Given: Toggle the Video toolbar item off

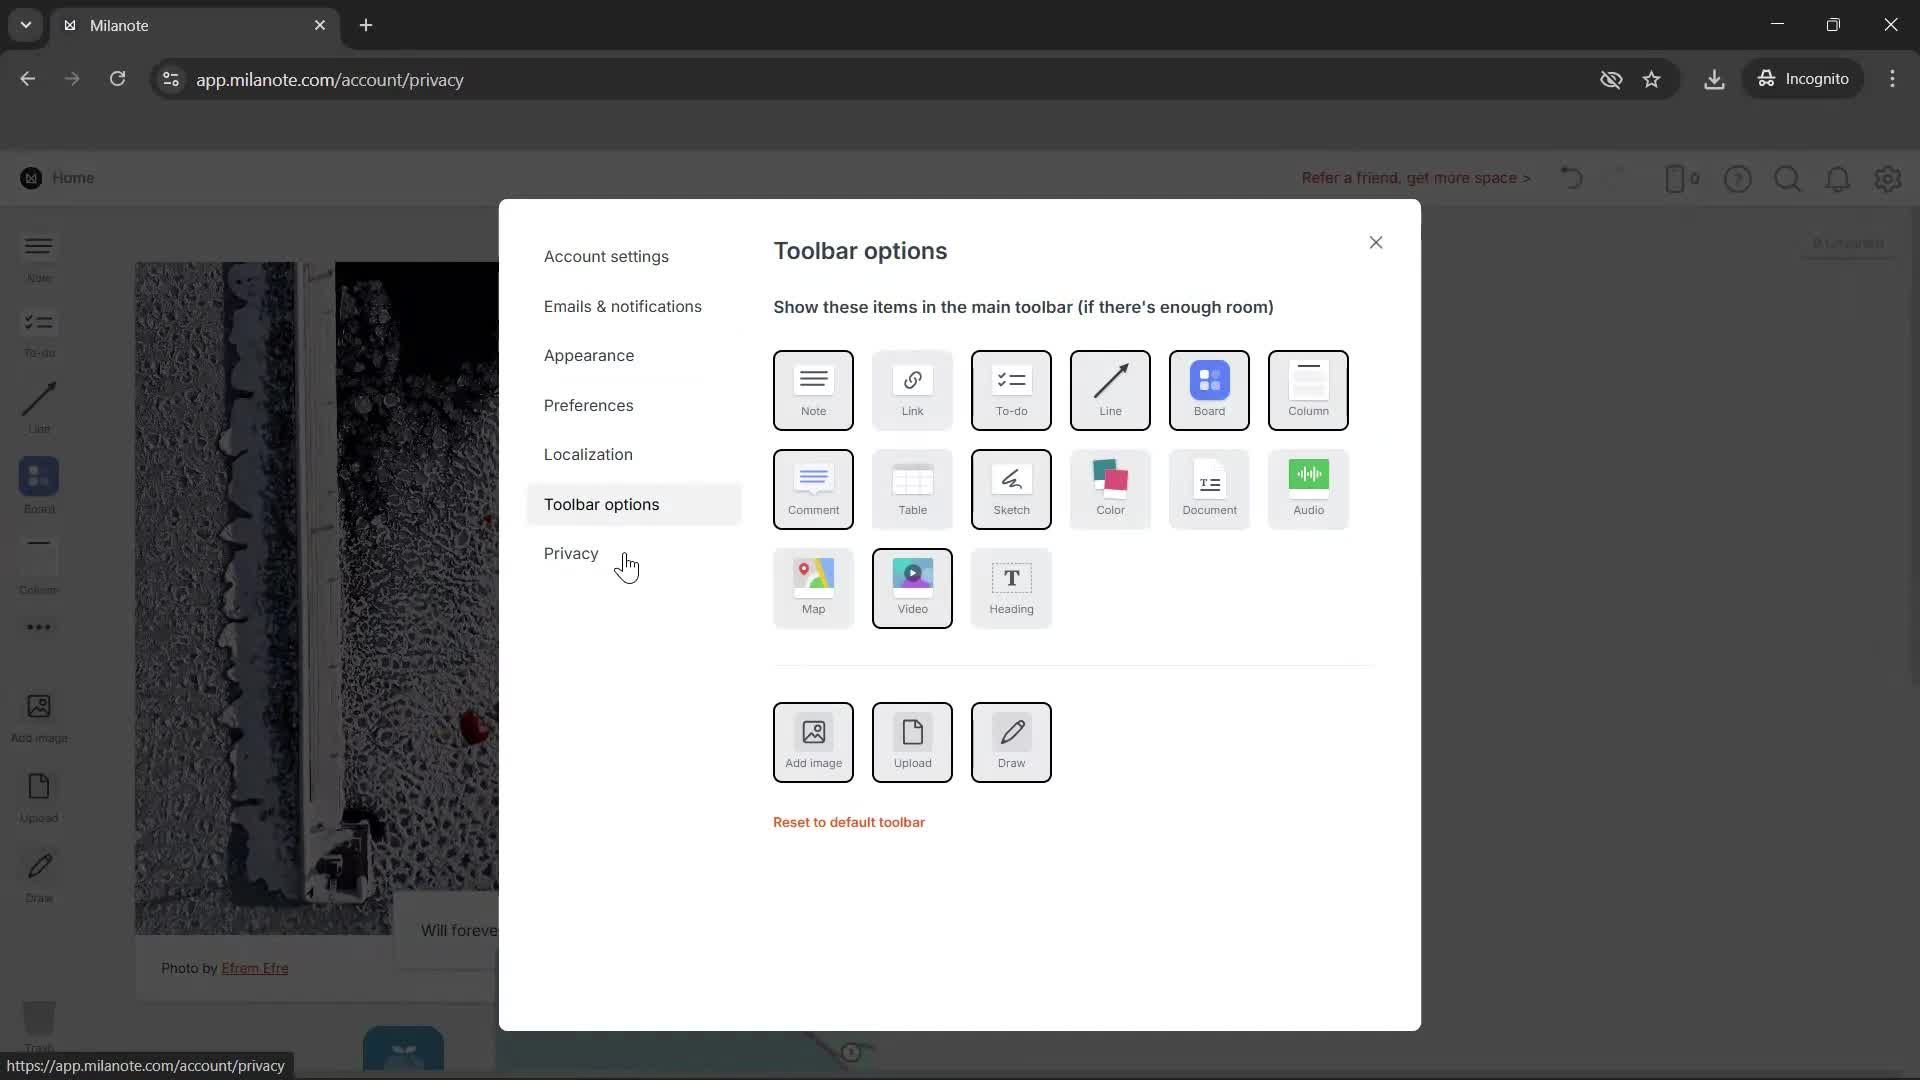Looking at the screenshot, I should click(x=912, y=588).
